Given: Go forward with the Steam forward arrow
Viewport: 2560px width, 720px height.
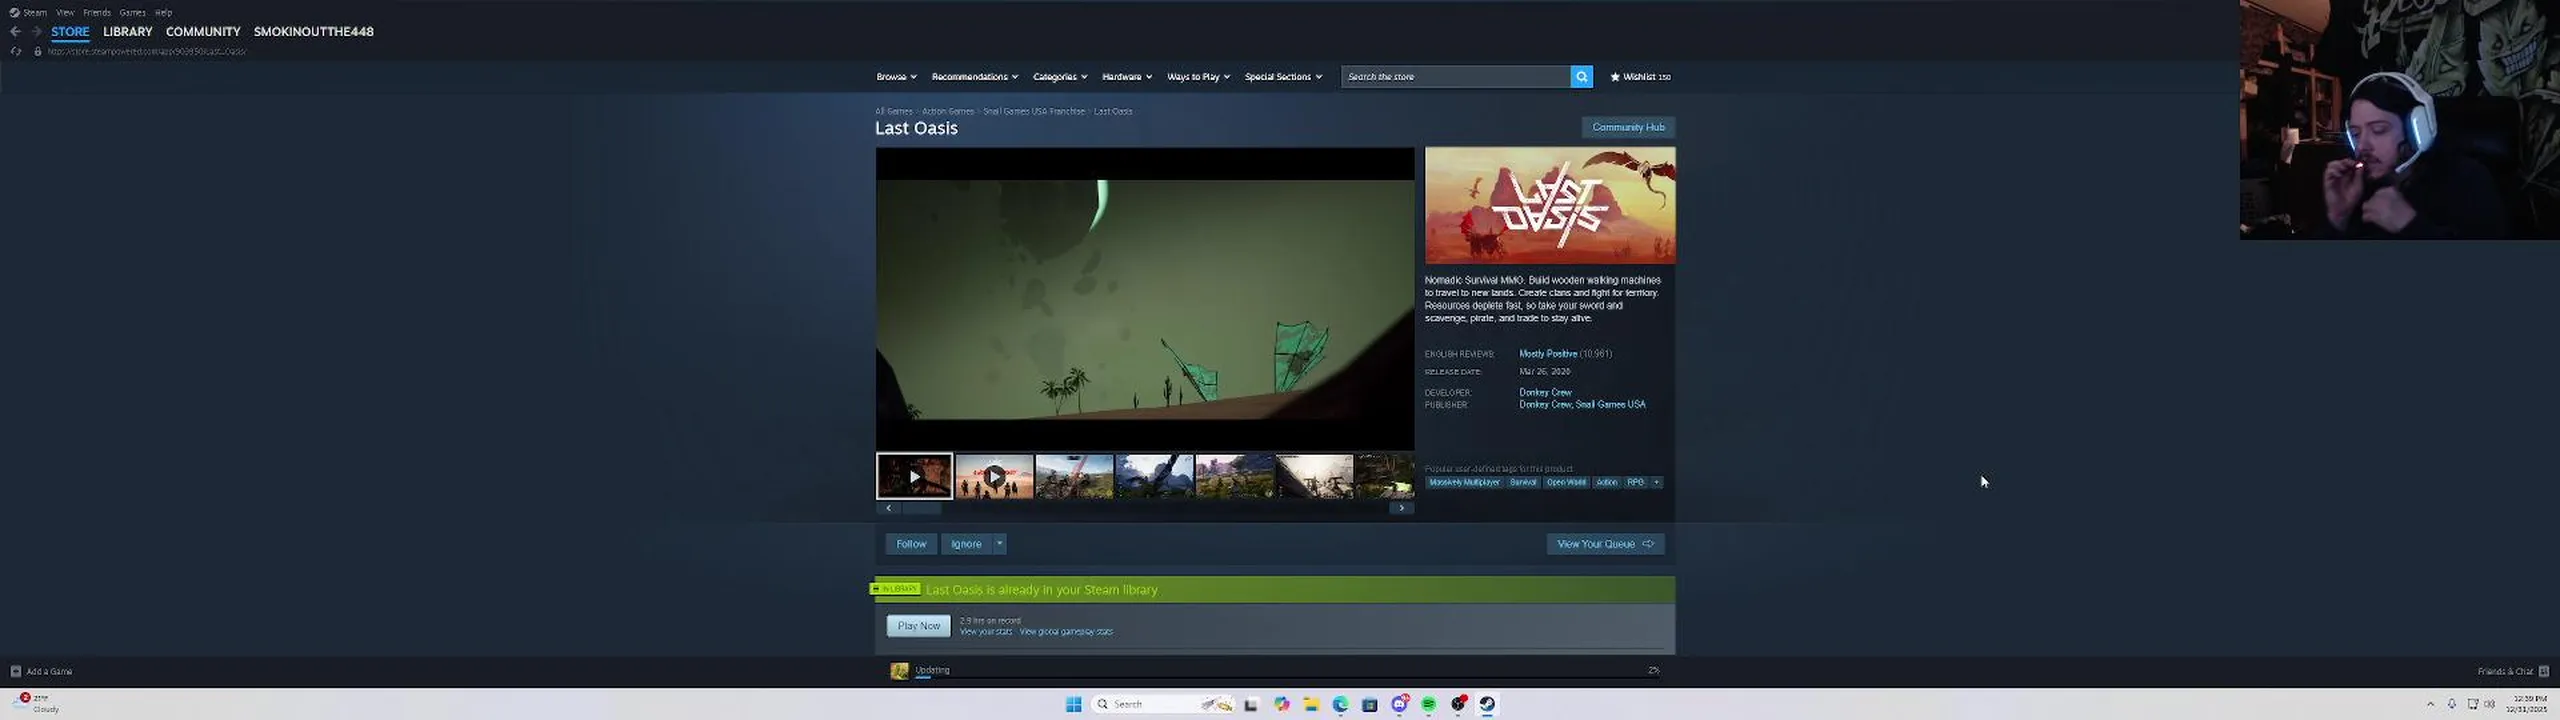Looking at the screenshot, I should (36, 31).
